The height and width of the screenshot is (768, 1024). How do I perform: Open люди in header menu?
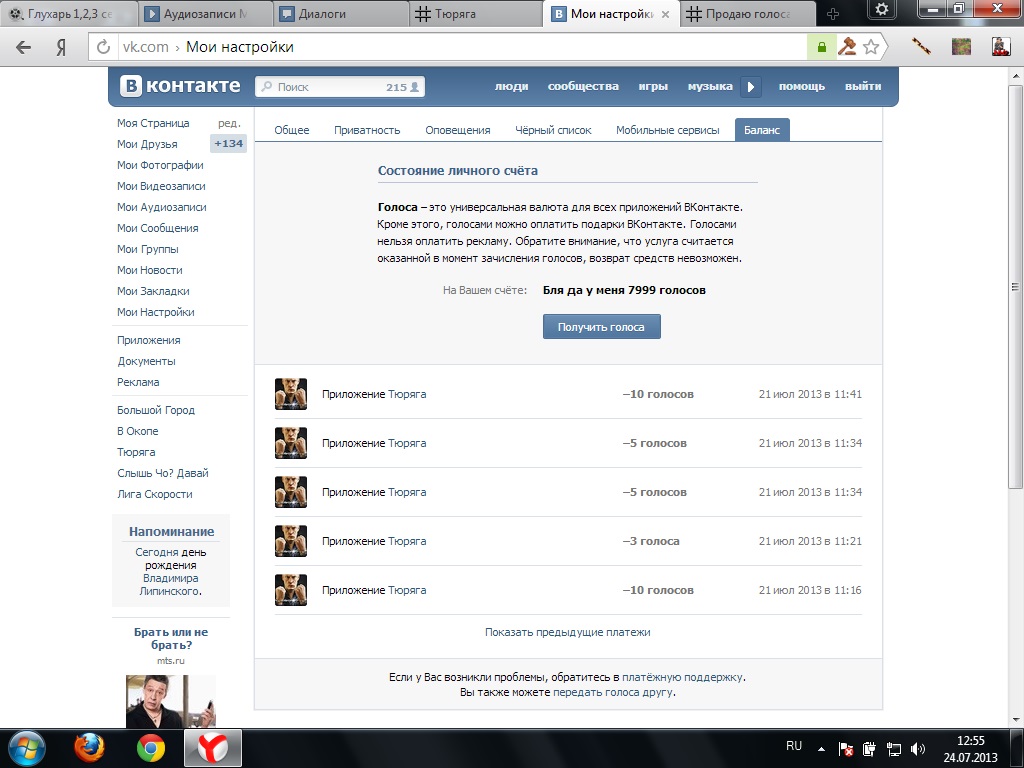pyautogui.click(x=511, y=86)
